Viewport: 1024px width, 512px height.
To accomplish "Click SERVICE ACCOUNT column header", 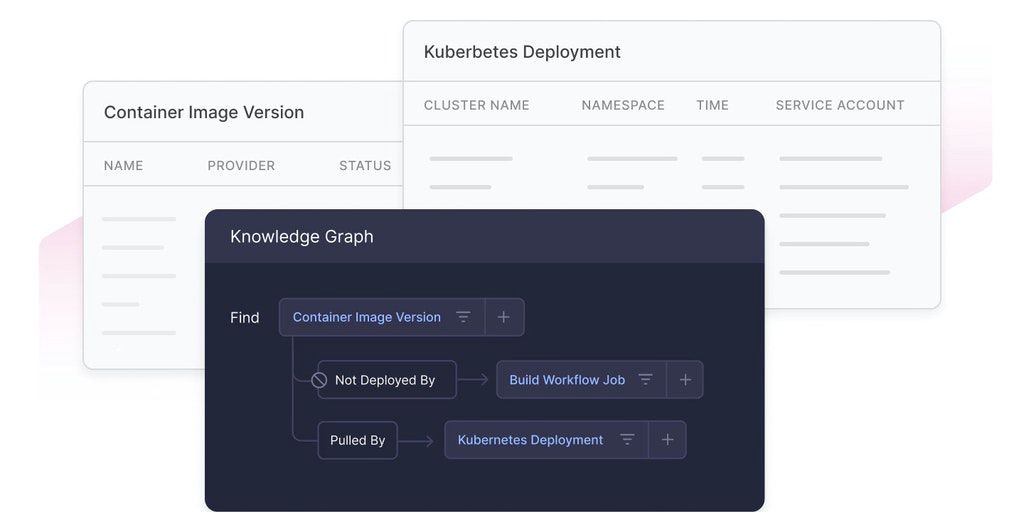I will coord(839,105).
